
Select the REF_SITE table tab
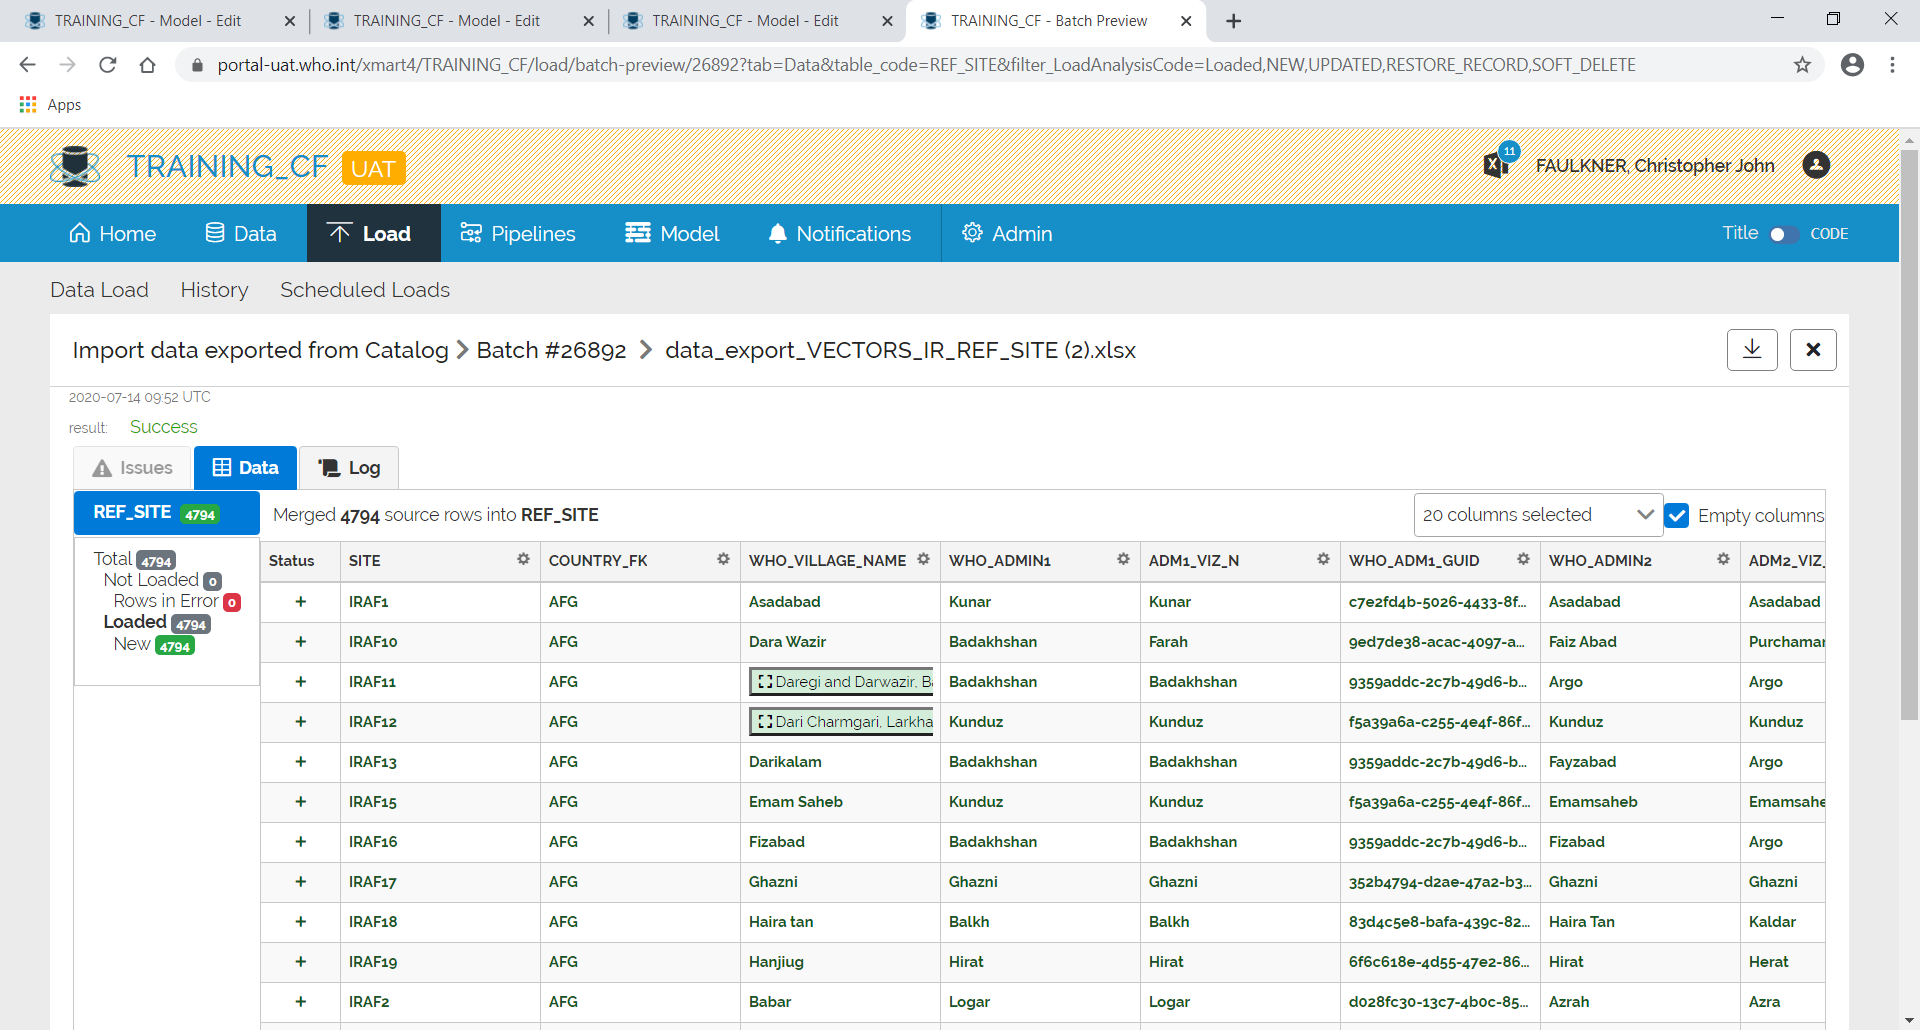tap(166, 513)
